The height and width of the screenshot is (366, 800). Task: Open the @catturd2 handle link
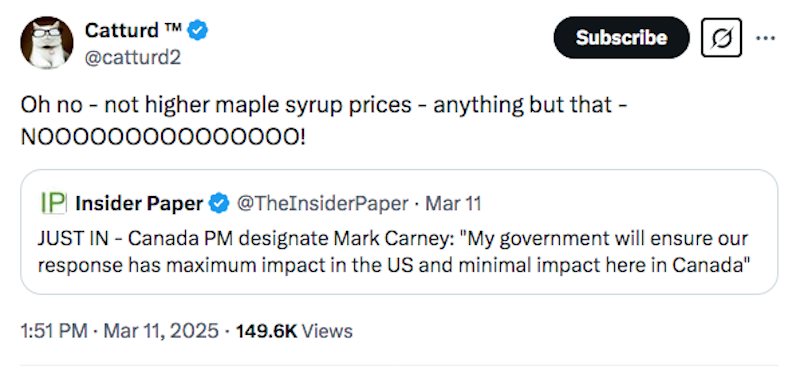pyautogui.click(x=133, y=58)
